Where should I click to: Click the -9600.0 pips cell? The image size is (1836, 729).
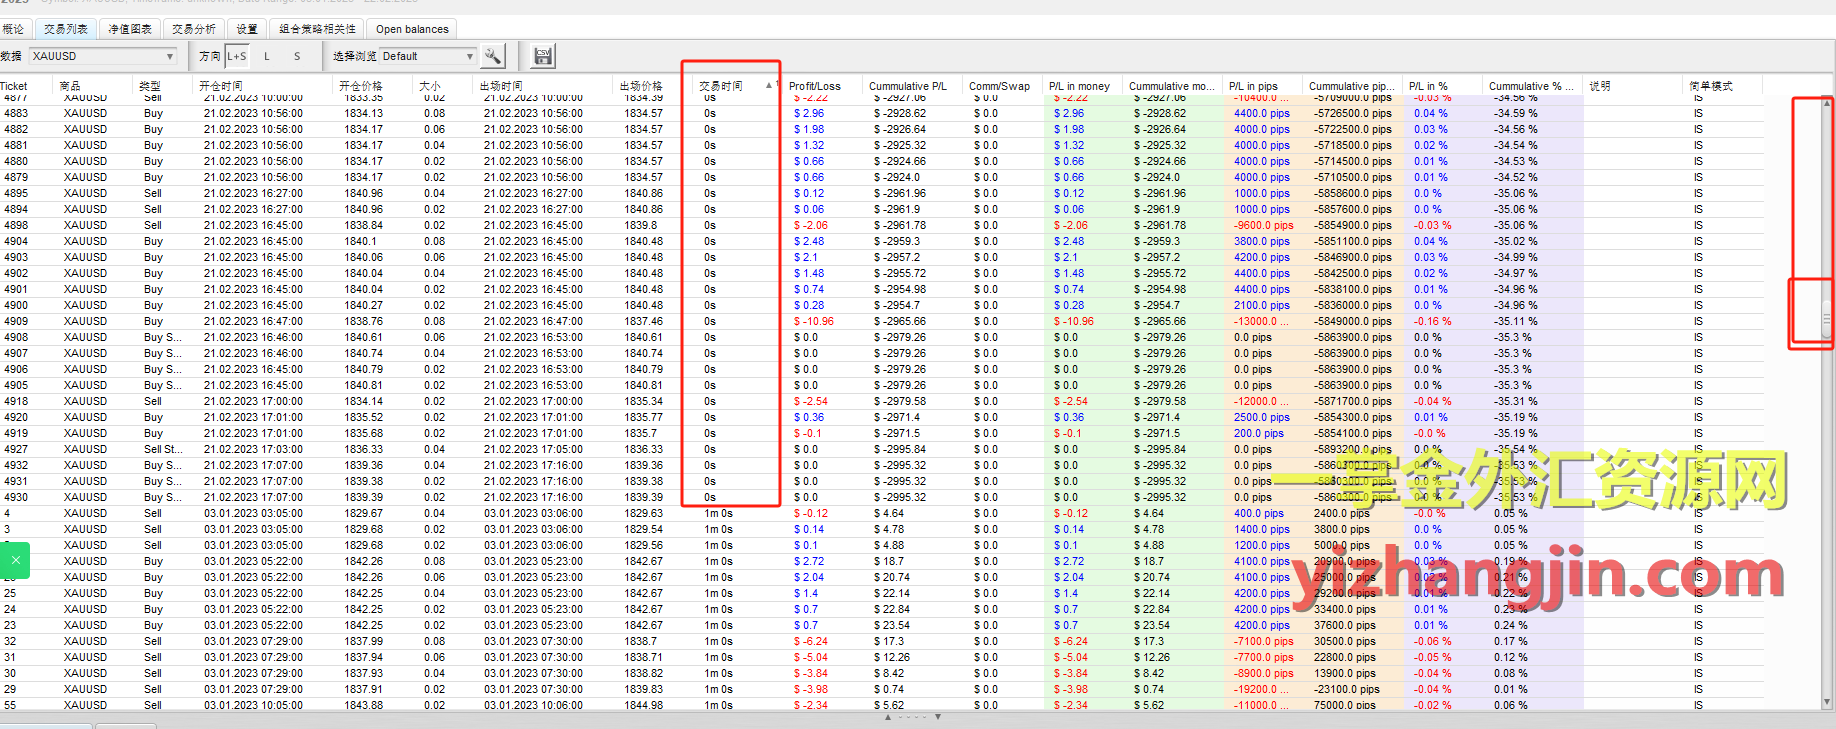[1264, 225]
